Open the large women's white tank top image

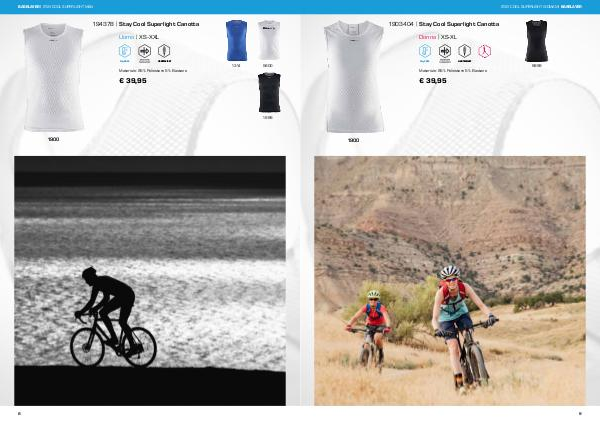[x=354, y=77]
